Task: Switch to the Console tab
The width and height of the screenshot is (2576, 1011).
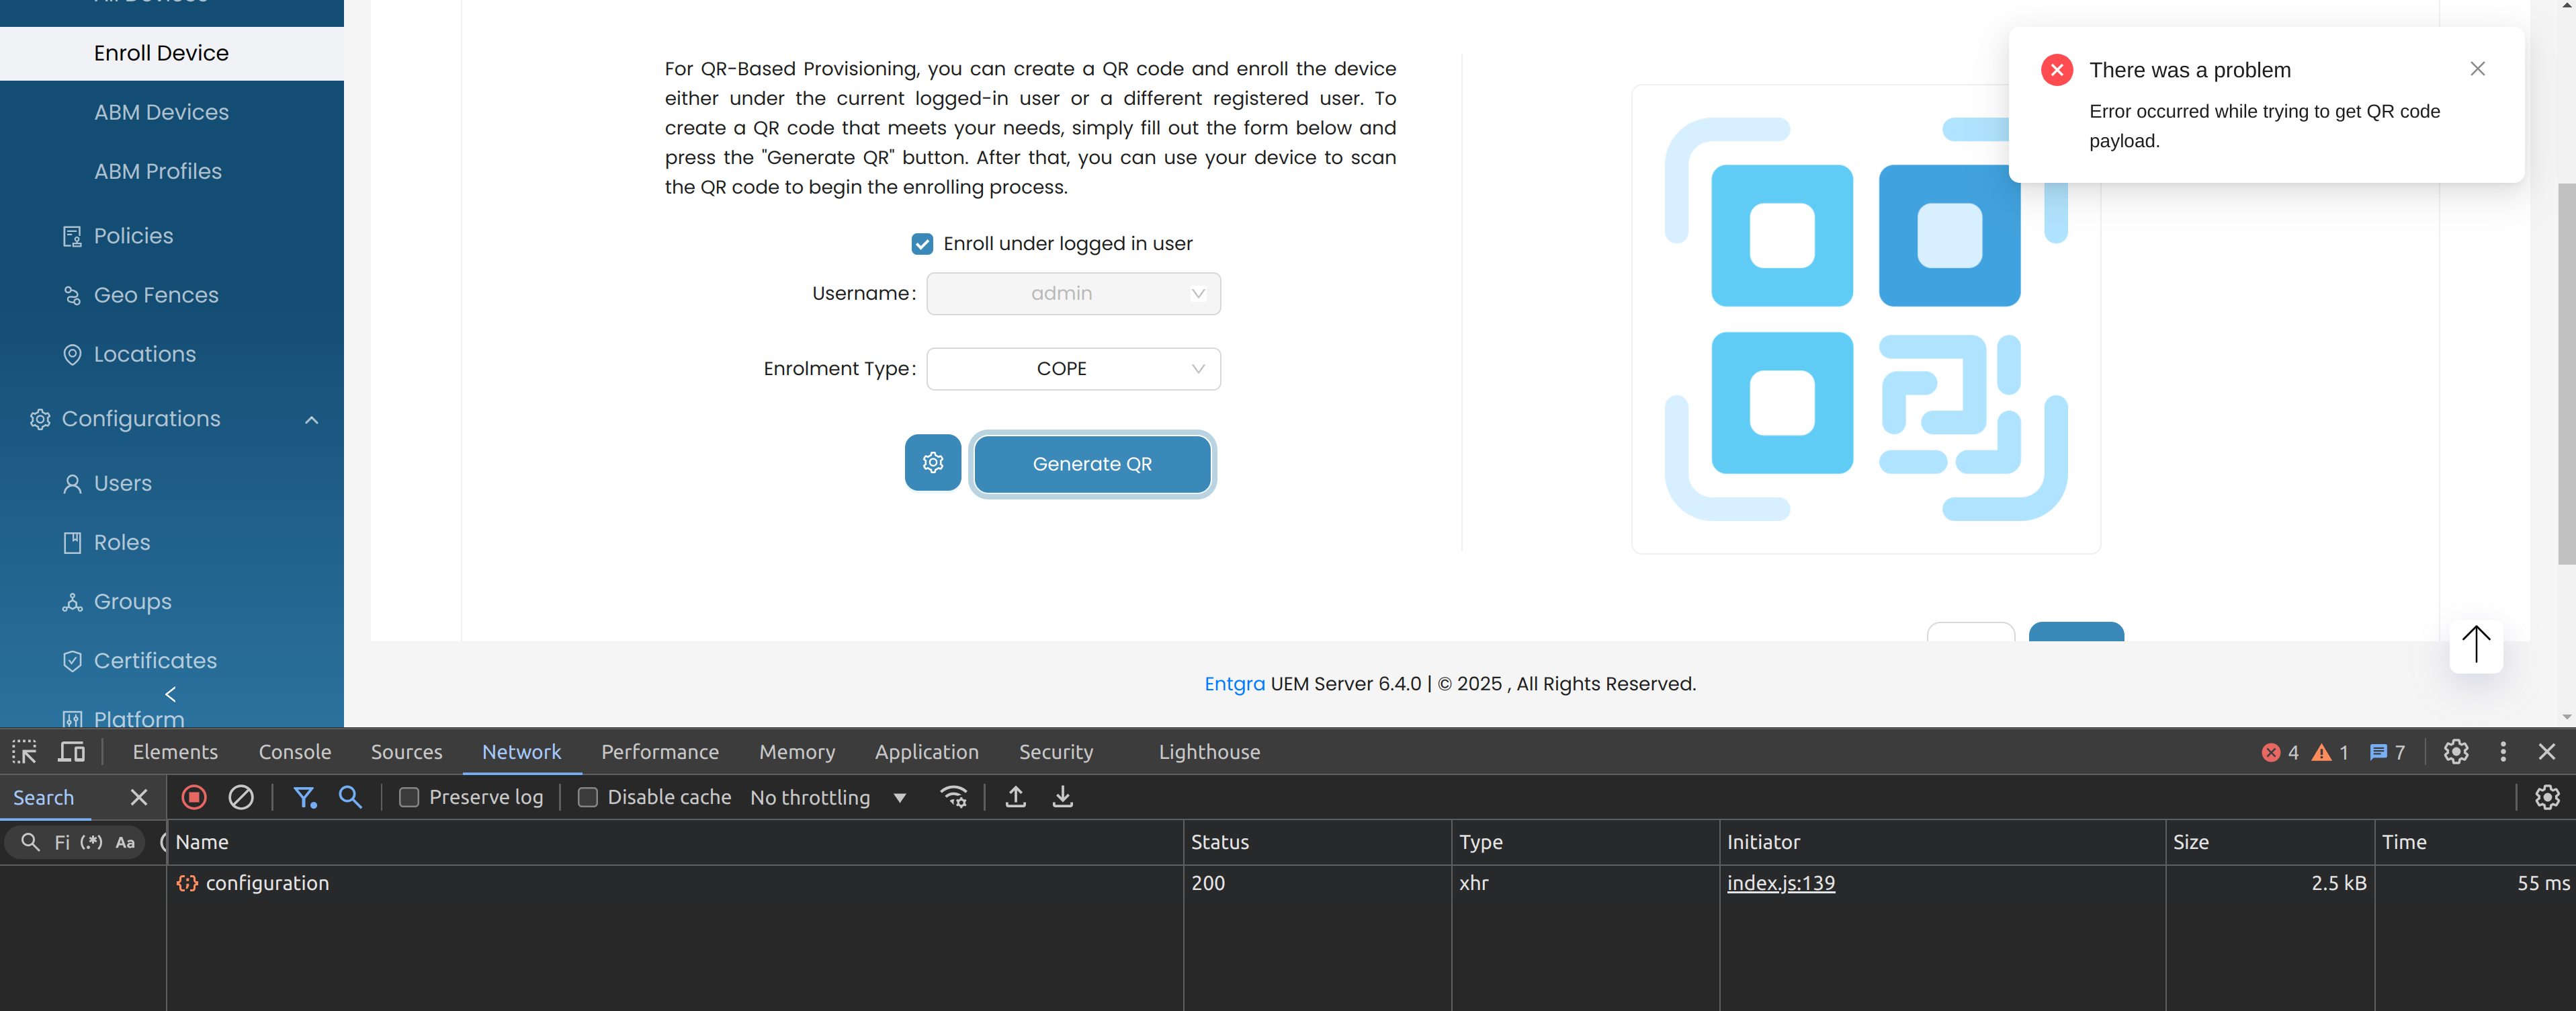Action: (x=295, y=752)
